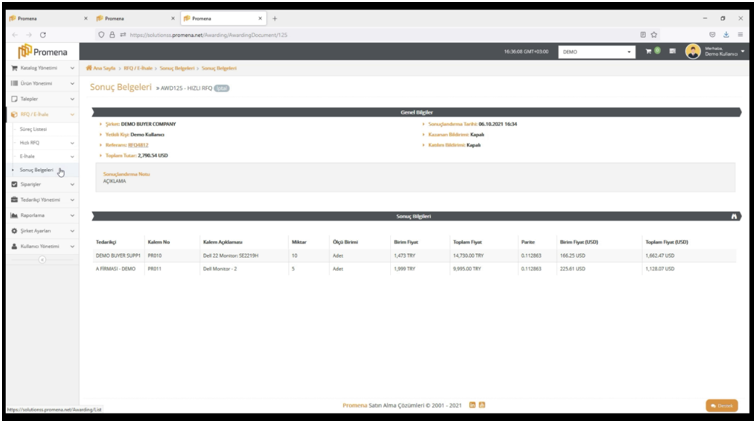Click the Raporlama chart icon
The width and height of the screenshot is (754, 424).
14,215
